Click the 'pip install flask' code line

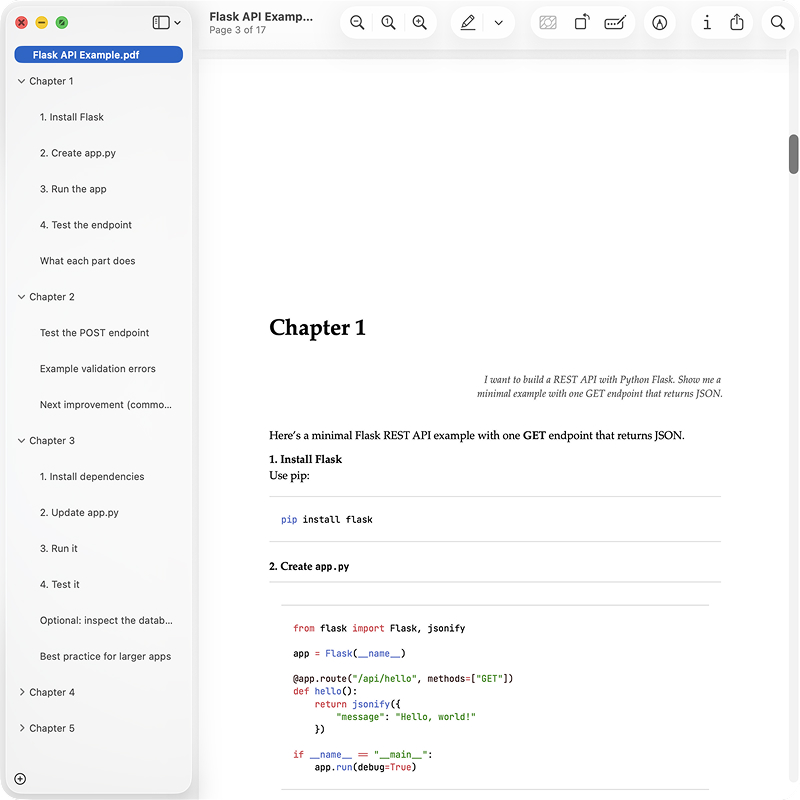(x=327, y=519)
